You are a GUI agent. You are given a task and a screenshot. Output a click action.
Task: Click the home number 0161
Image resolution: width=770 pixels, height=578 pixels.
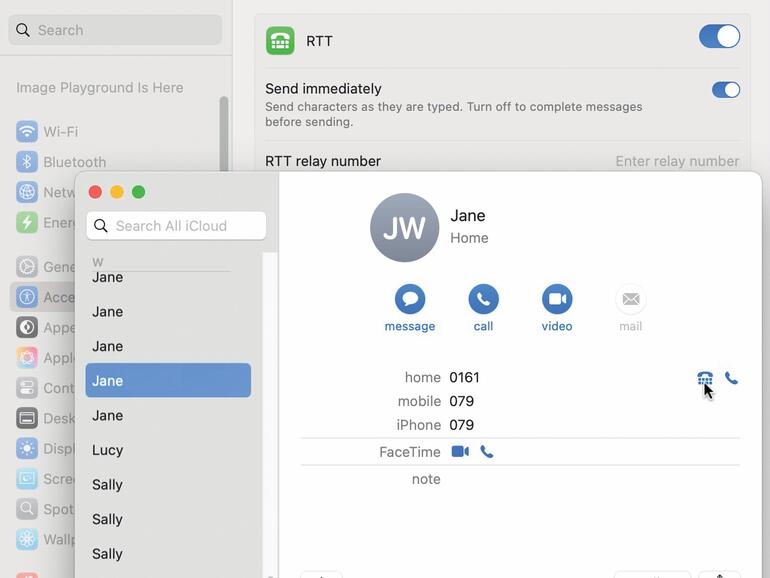pyautogui.click(x=465, y=377)
